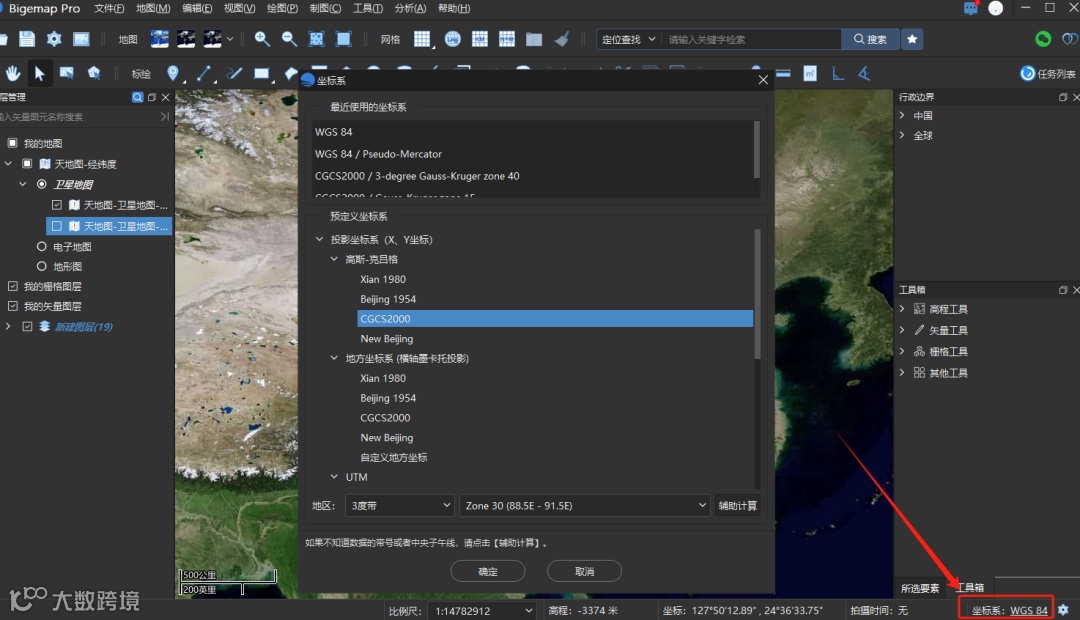
Task: Open the message notification icon in the title bar
Action: click(x=970, y=8)
